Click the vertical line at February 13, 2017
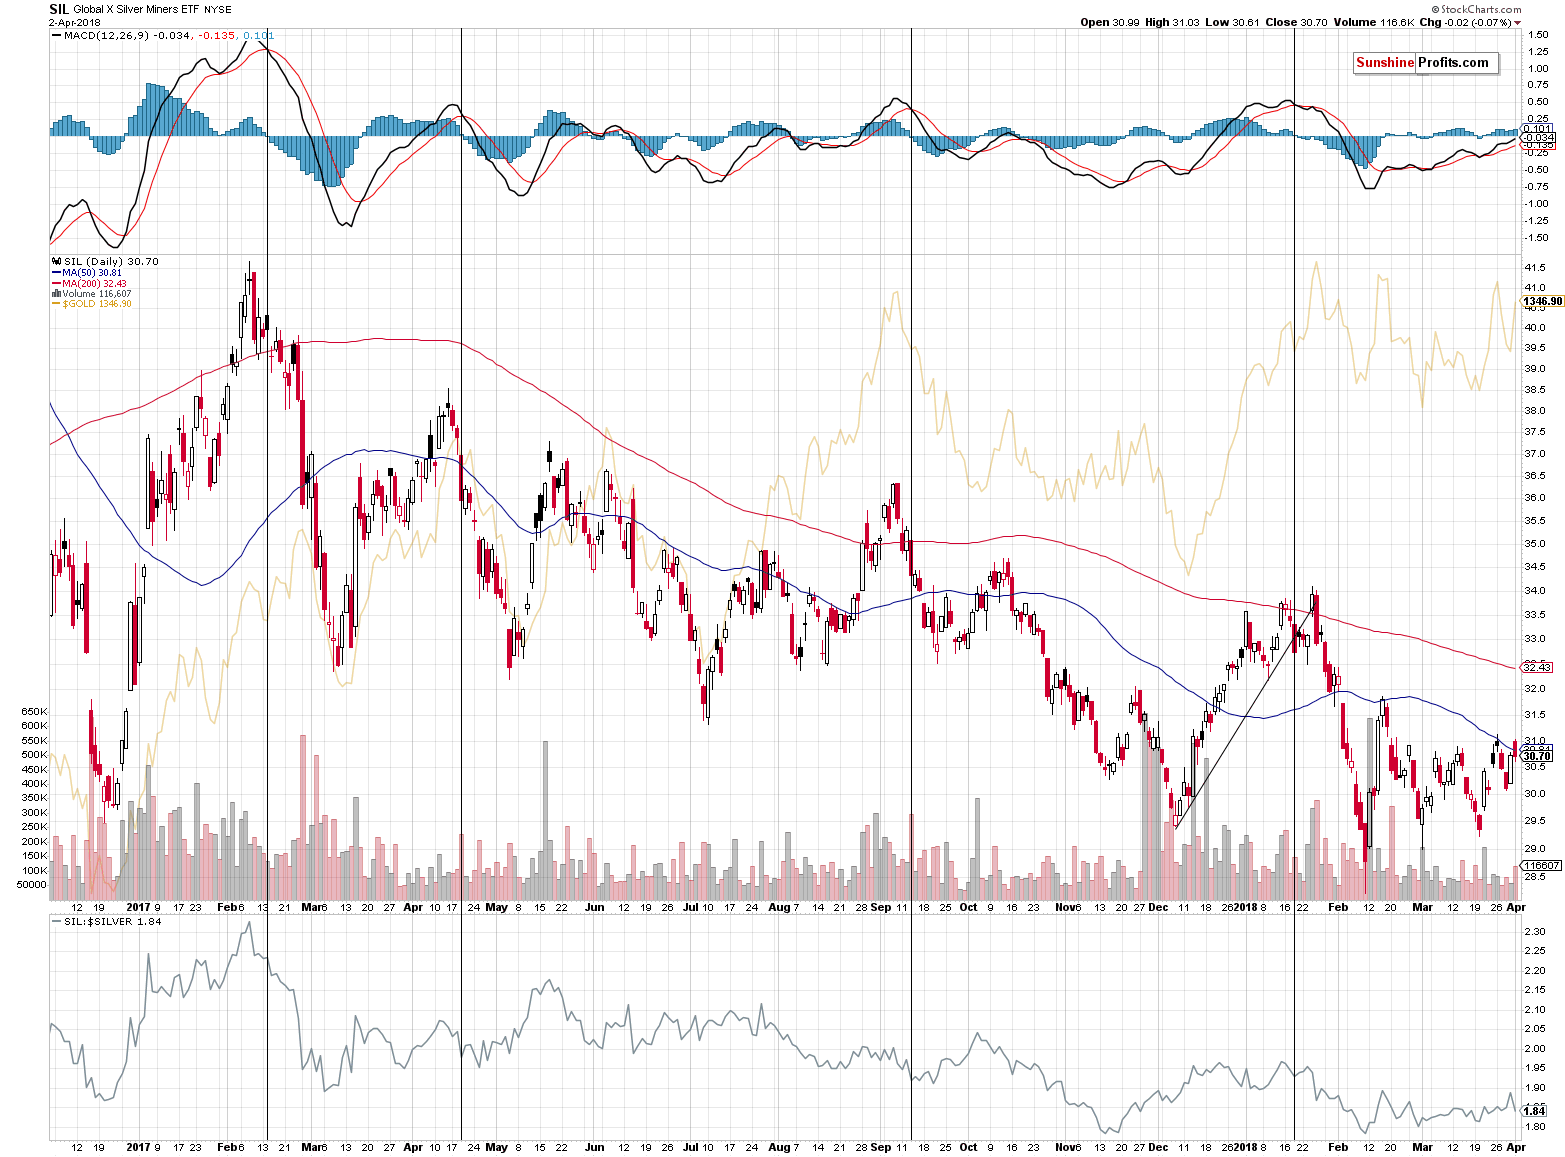Screen dimensions: 1565x1157 point(267,585)
